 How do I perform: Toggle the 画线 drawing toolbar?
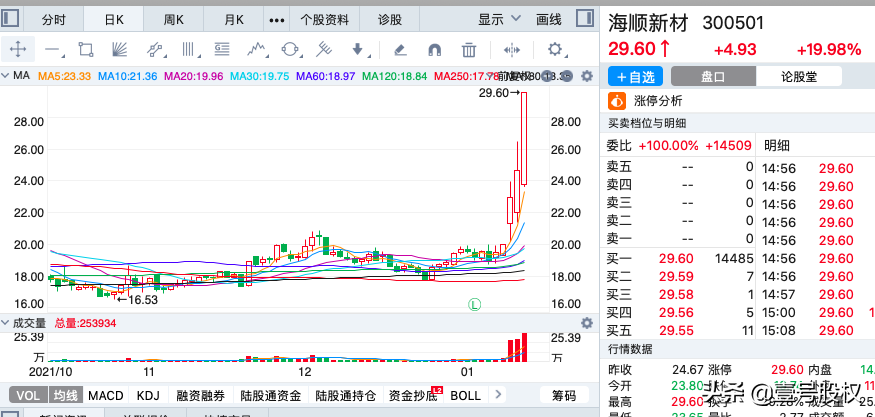548,20
